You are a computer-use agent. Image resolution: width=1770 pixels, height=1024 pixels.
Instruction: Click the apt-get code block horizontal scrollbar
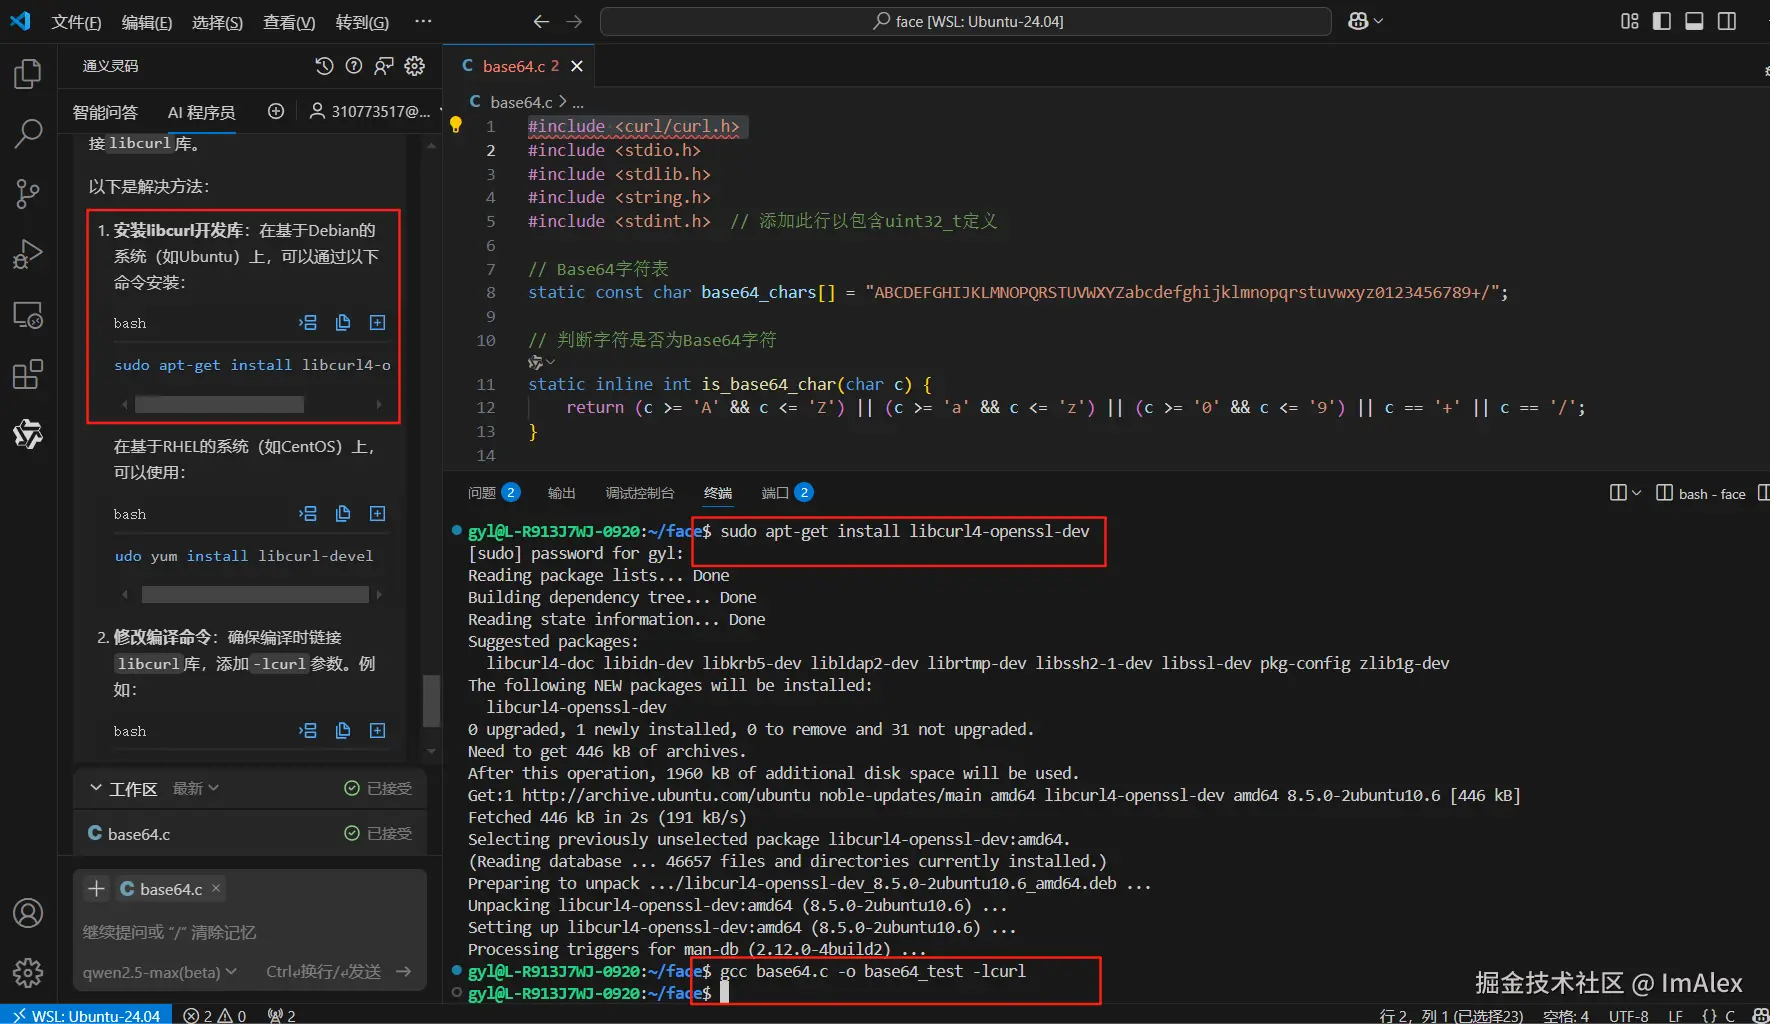219,404
